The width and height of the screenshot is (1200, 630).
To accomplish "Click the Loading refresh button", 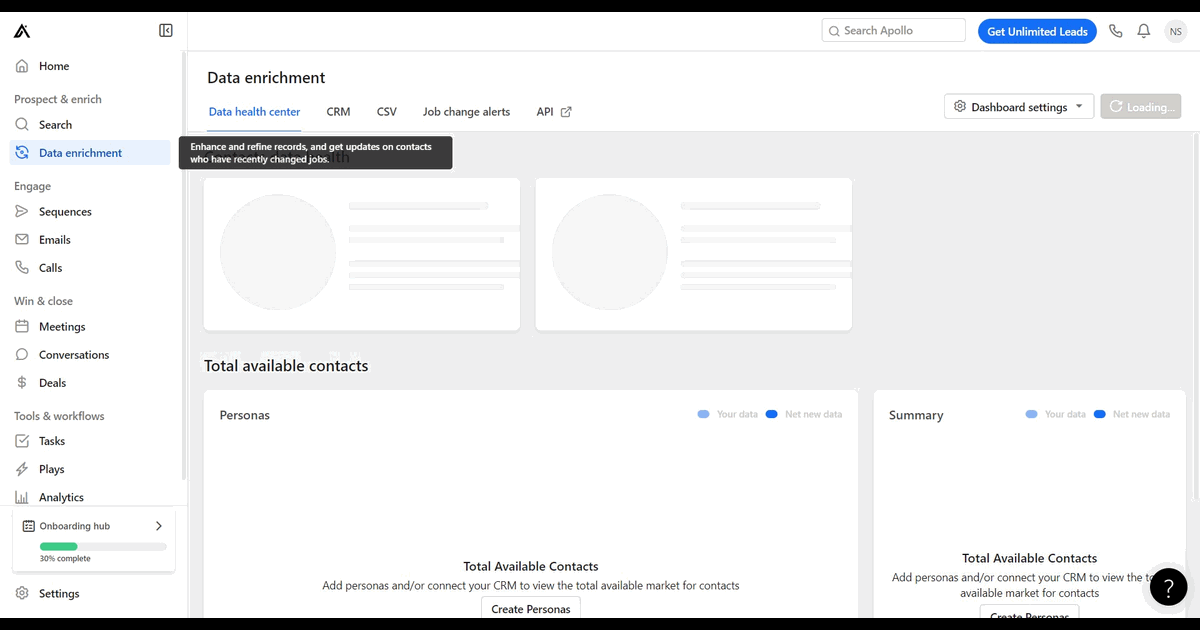I will pyautogui.click(x=1141, y=107).
